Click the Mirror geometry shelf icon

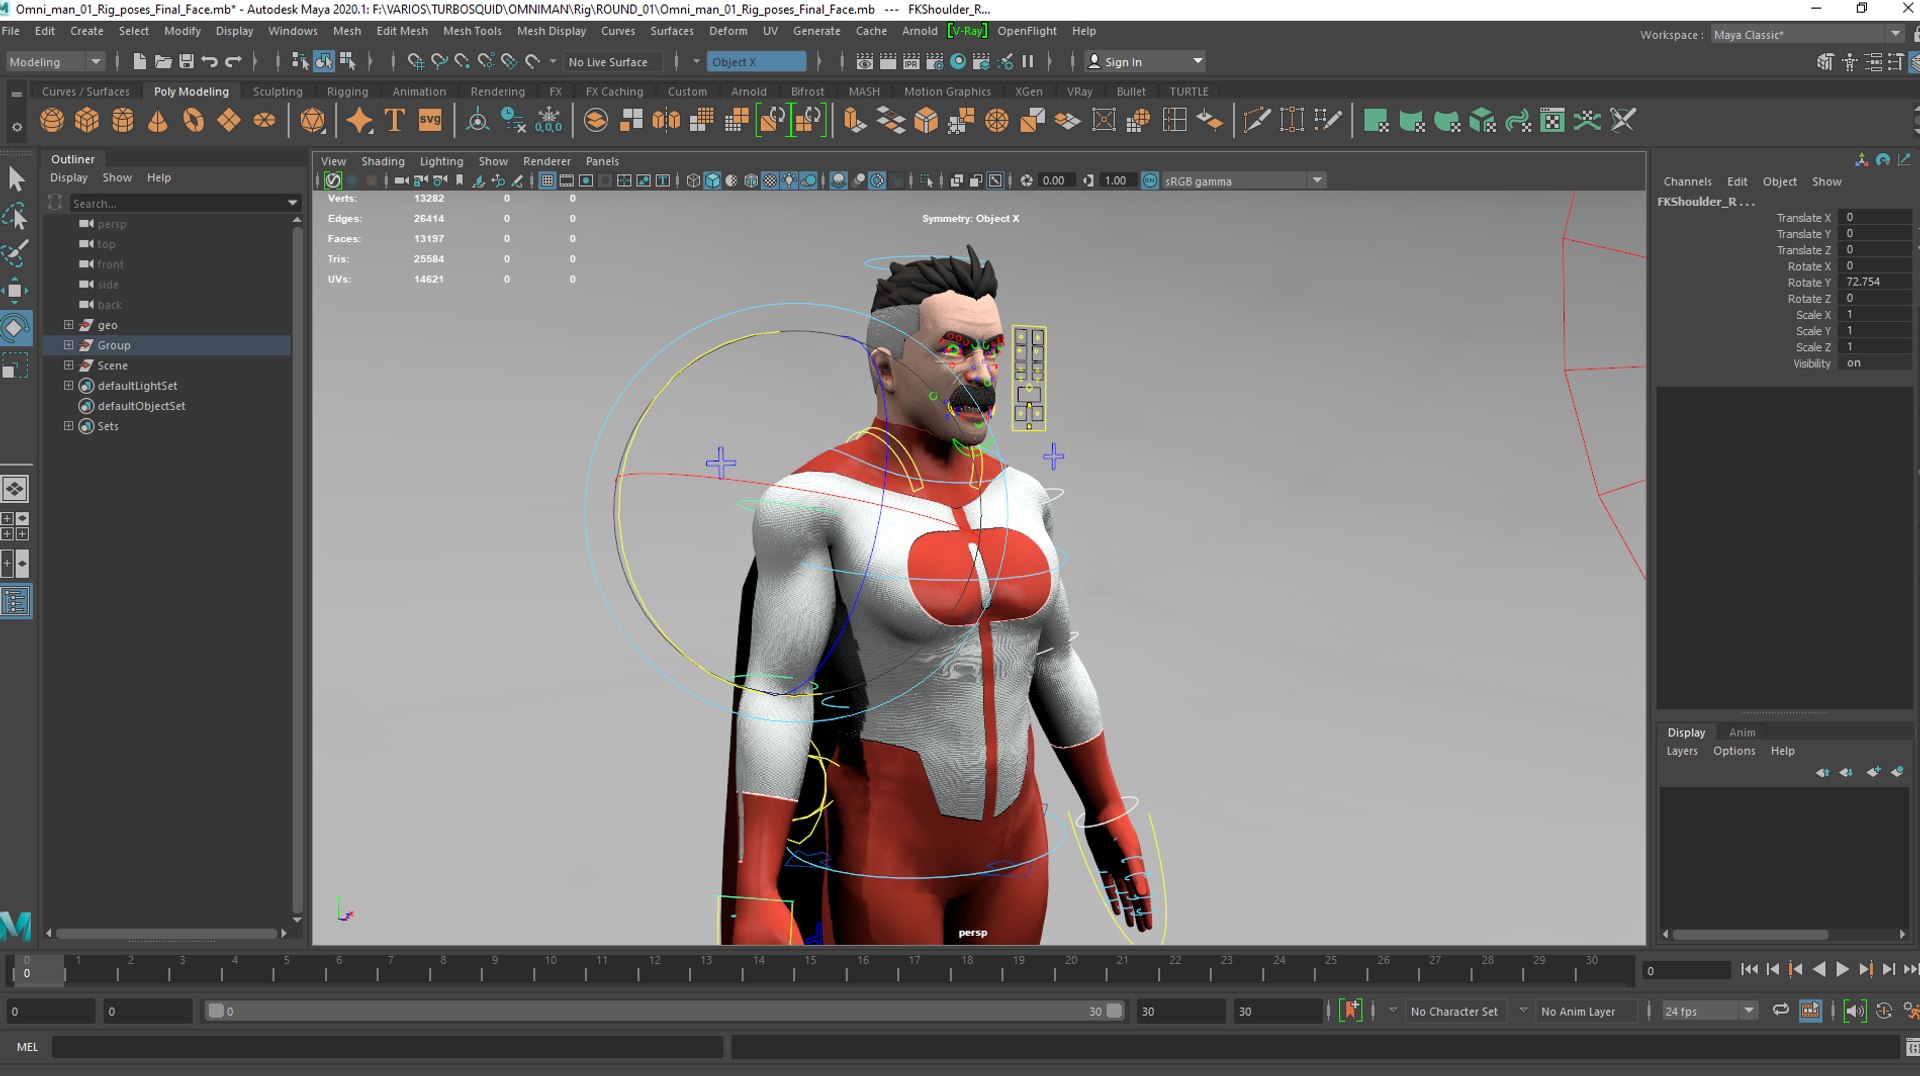(666, 121)
